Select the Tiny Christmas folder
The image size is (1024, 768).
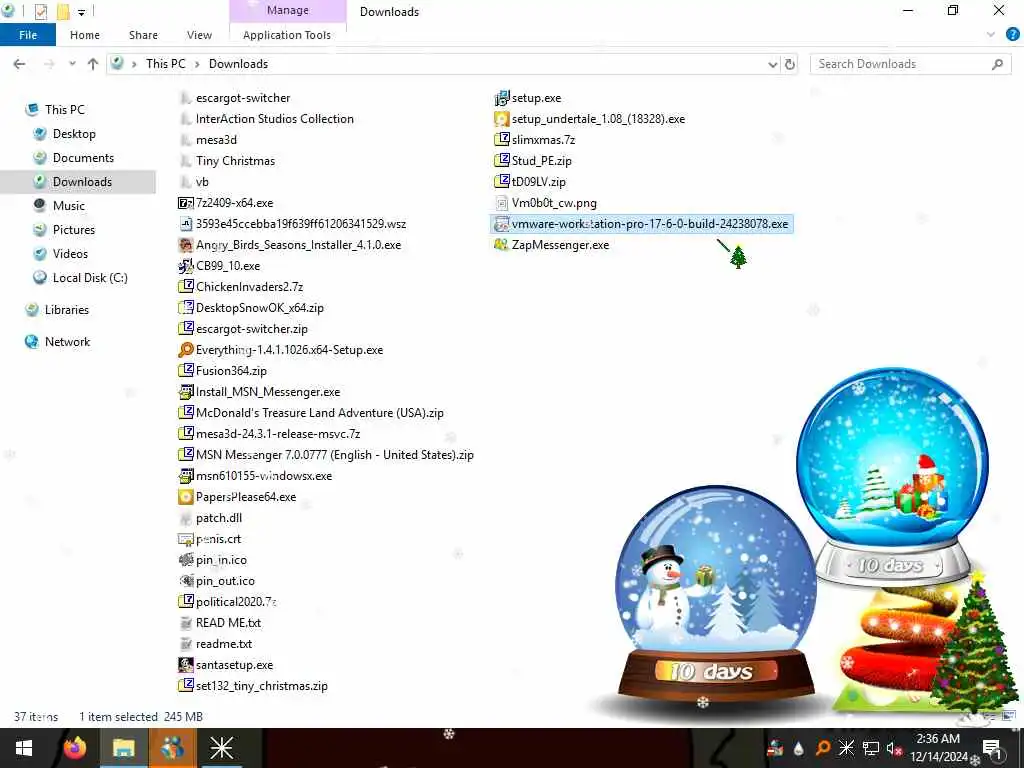(x=235, y=161)
